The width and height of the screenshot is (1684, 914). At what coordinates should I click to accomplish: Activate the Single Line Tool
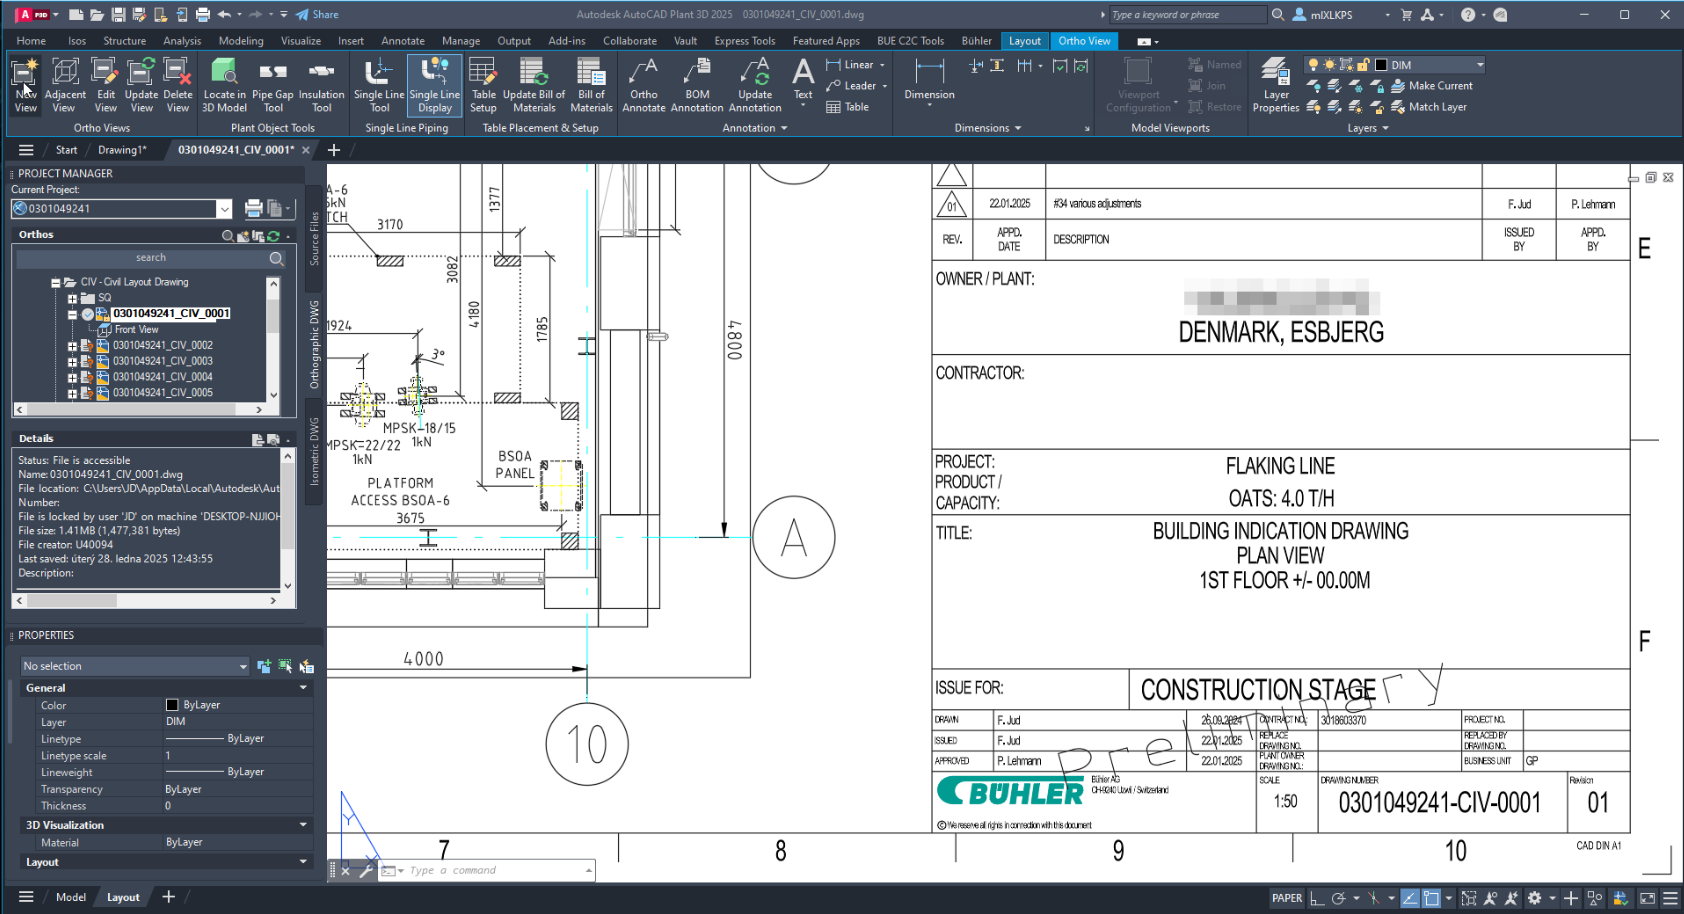(379, 85)
